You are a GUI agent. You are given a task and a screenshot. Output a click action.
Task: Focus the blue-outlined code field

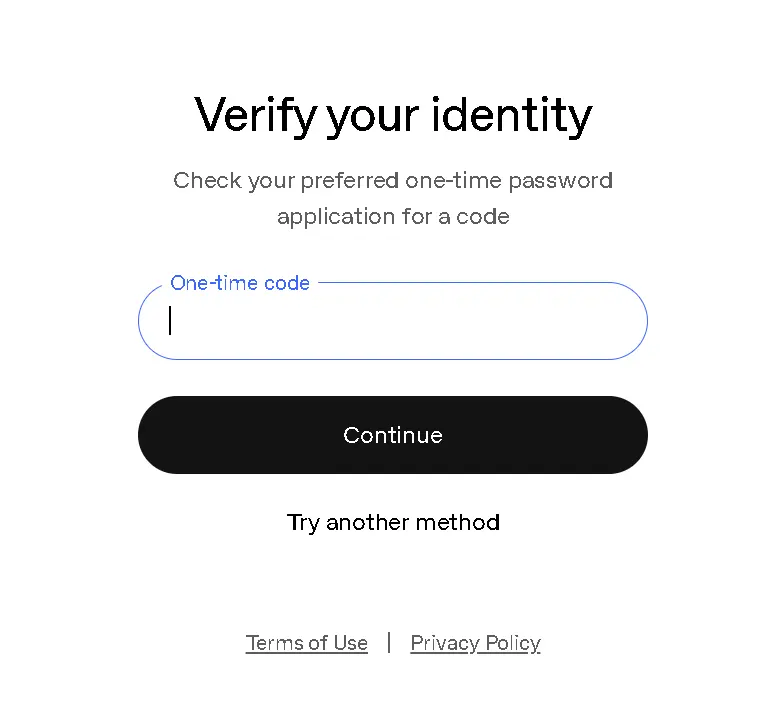pos(392,321)
